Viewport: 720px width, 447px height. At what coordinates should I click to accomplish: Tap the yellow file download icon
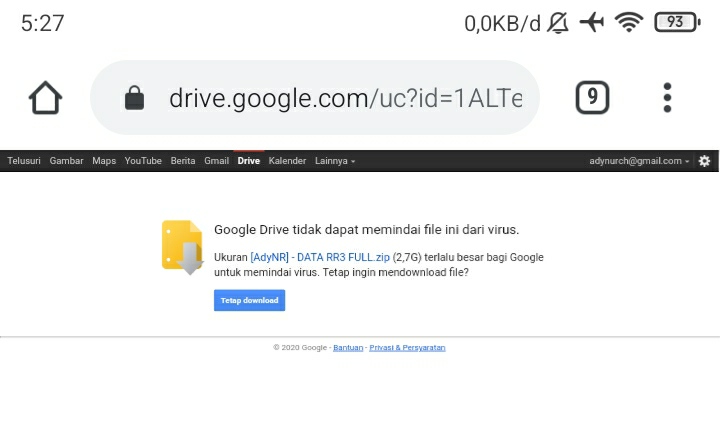tap(182, 247)
